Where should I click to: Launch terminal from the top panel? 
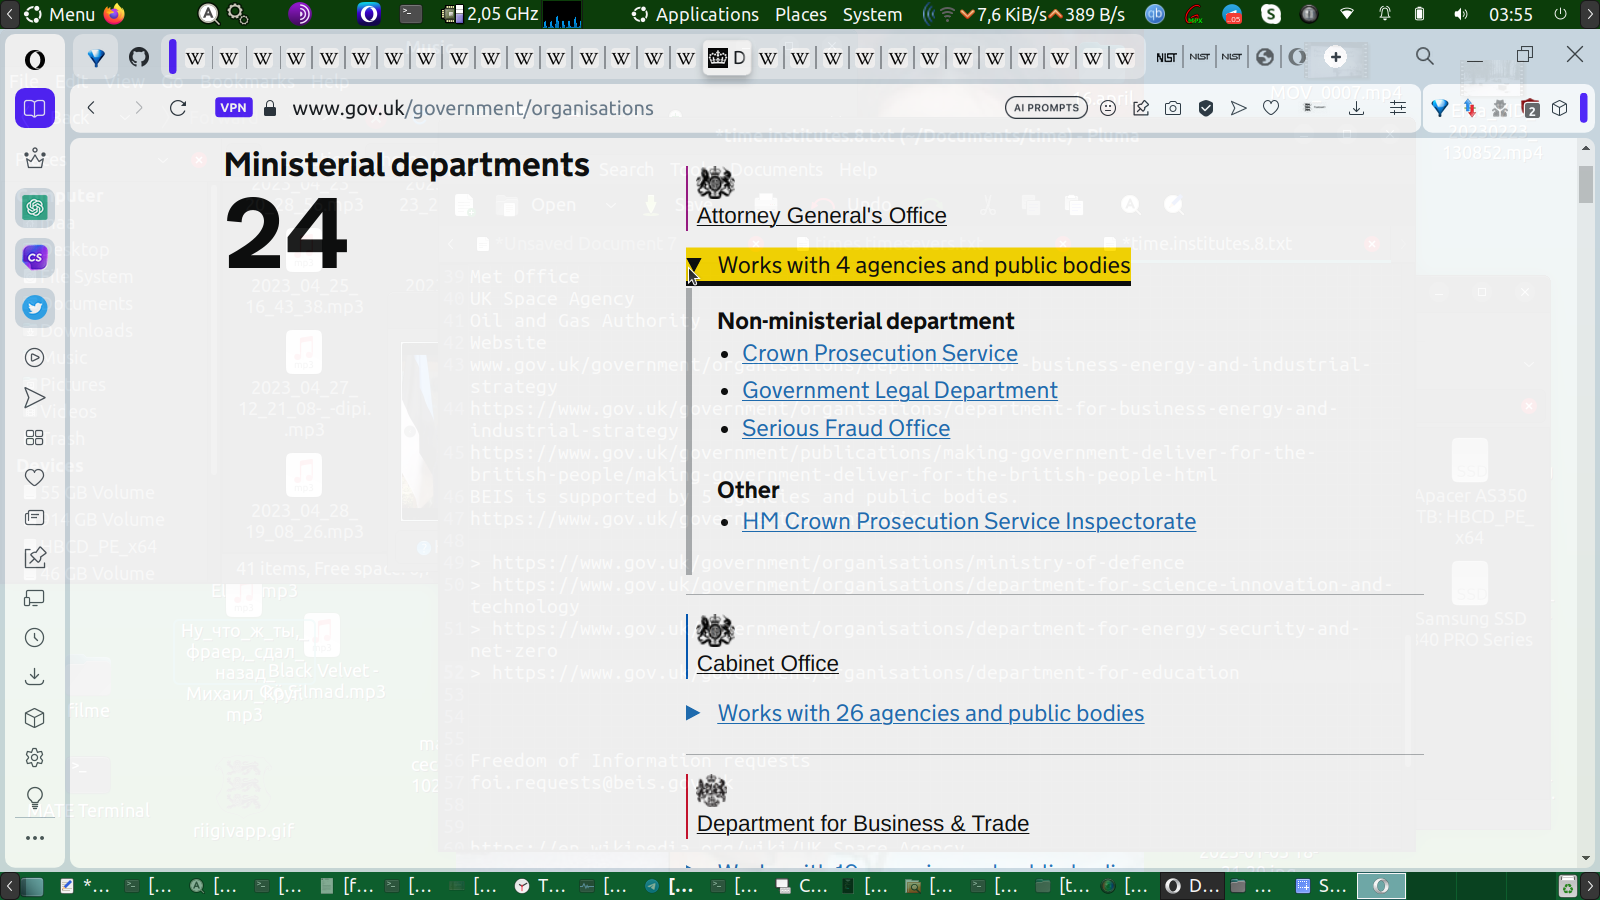pos(411,14)
